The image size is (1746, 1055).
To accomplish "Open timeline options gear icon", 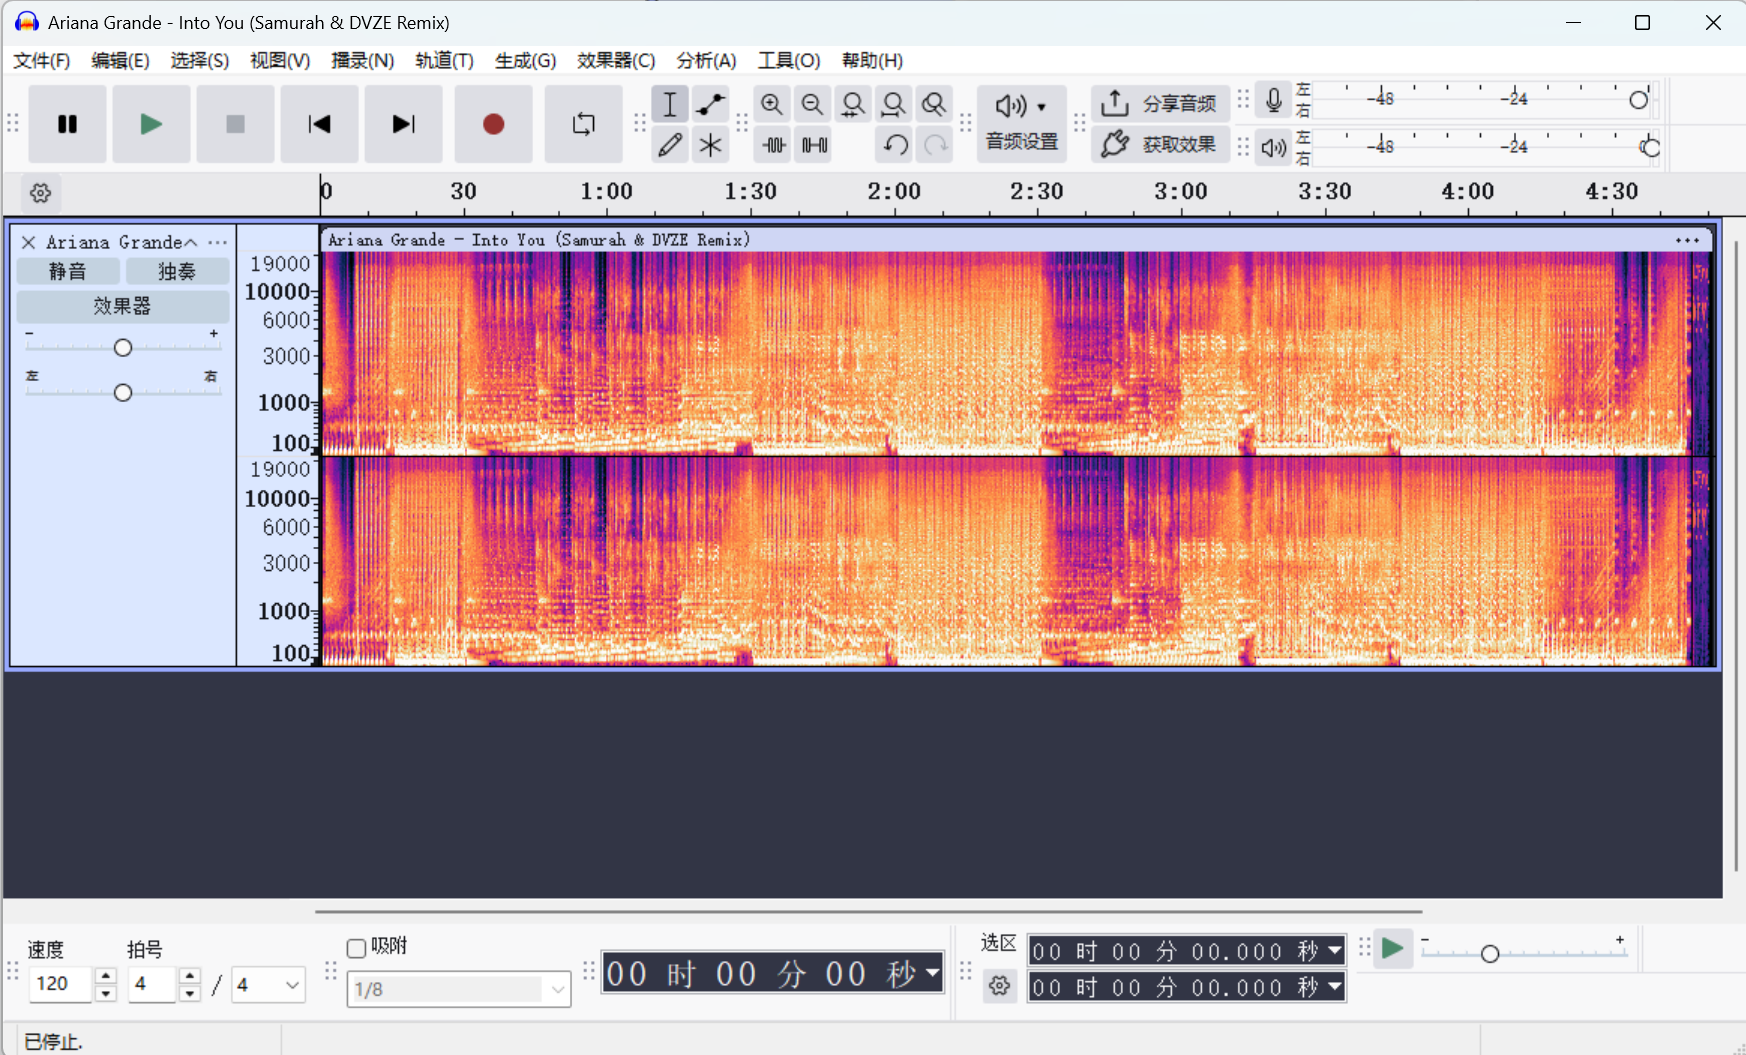I will 41,193.
